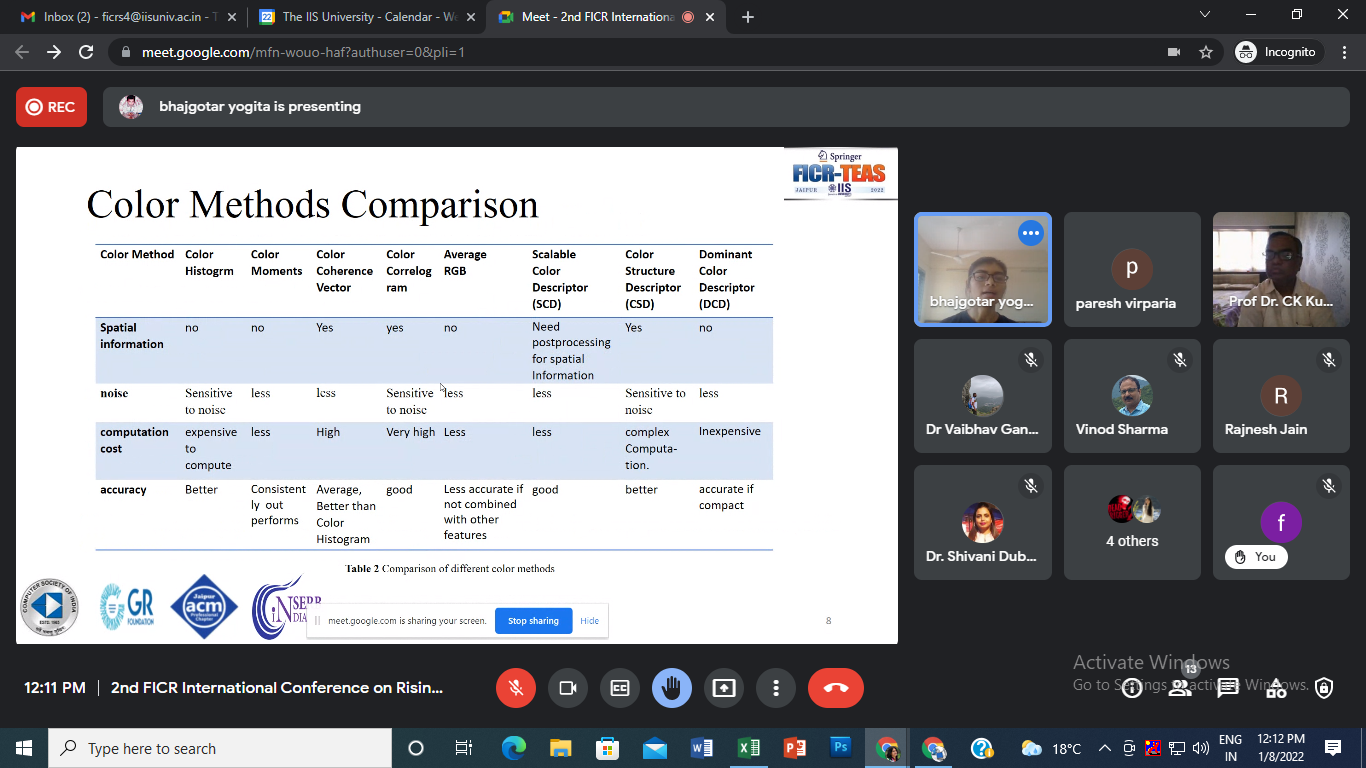Image resolution: width=1366 pixels, height=768 pixels.
Task: Open the activities panel icon
Action: pos(1276,688)
